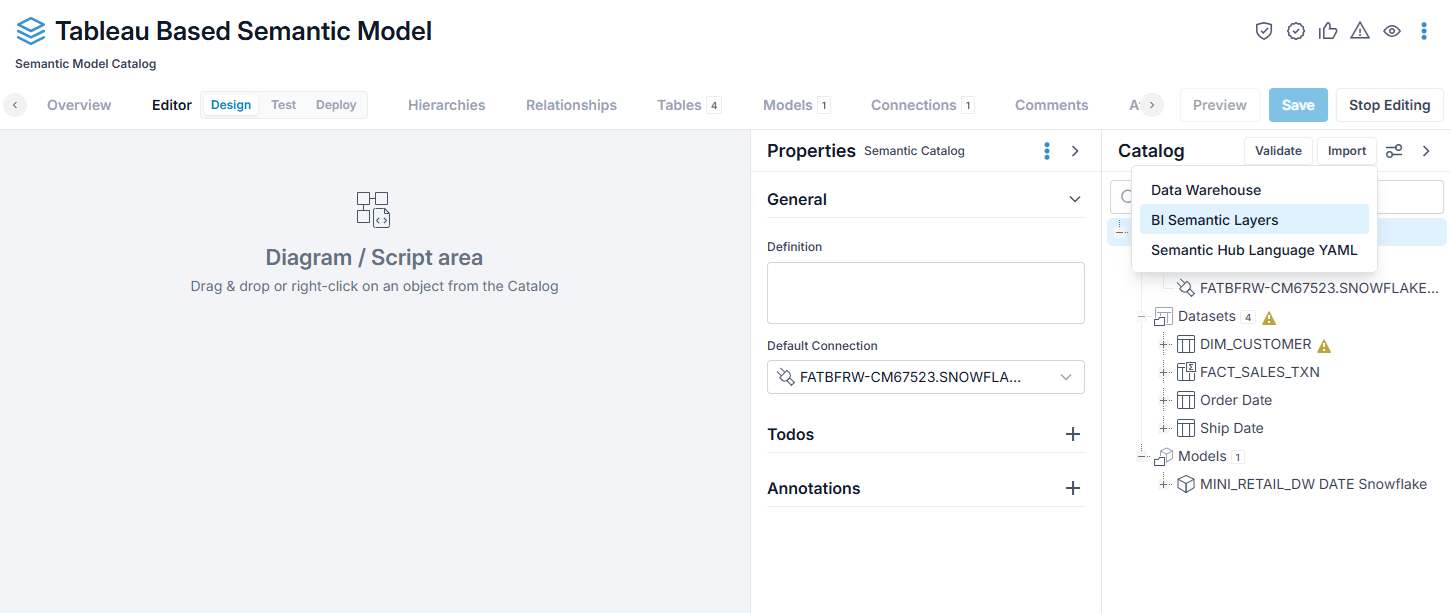Choose Data Warehouse from Import menu

1254,190
